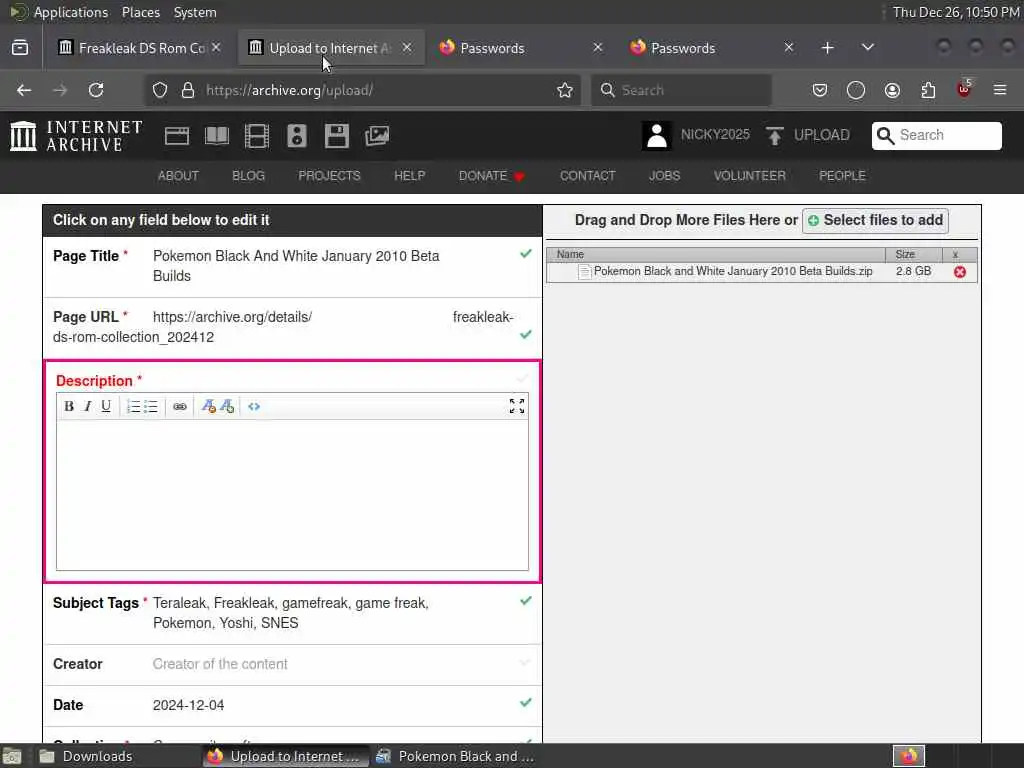Open the Texts book icon

coord(217,136)
